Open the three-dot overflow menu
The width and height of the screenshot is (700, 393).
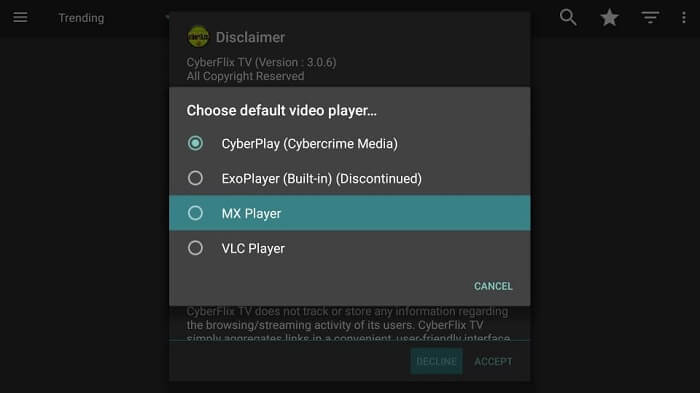[683, 17]
